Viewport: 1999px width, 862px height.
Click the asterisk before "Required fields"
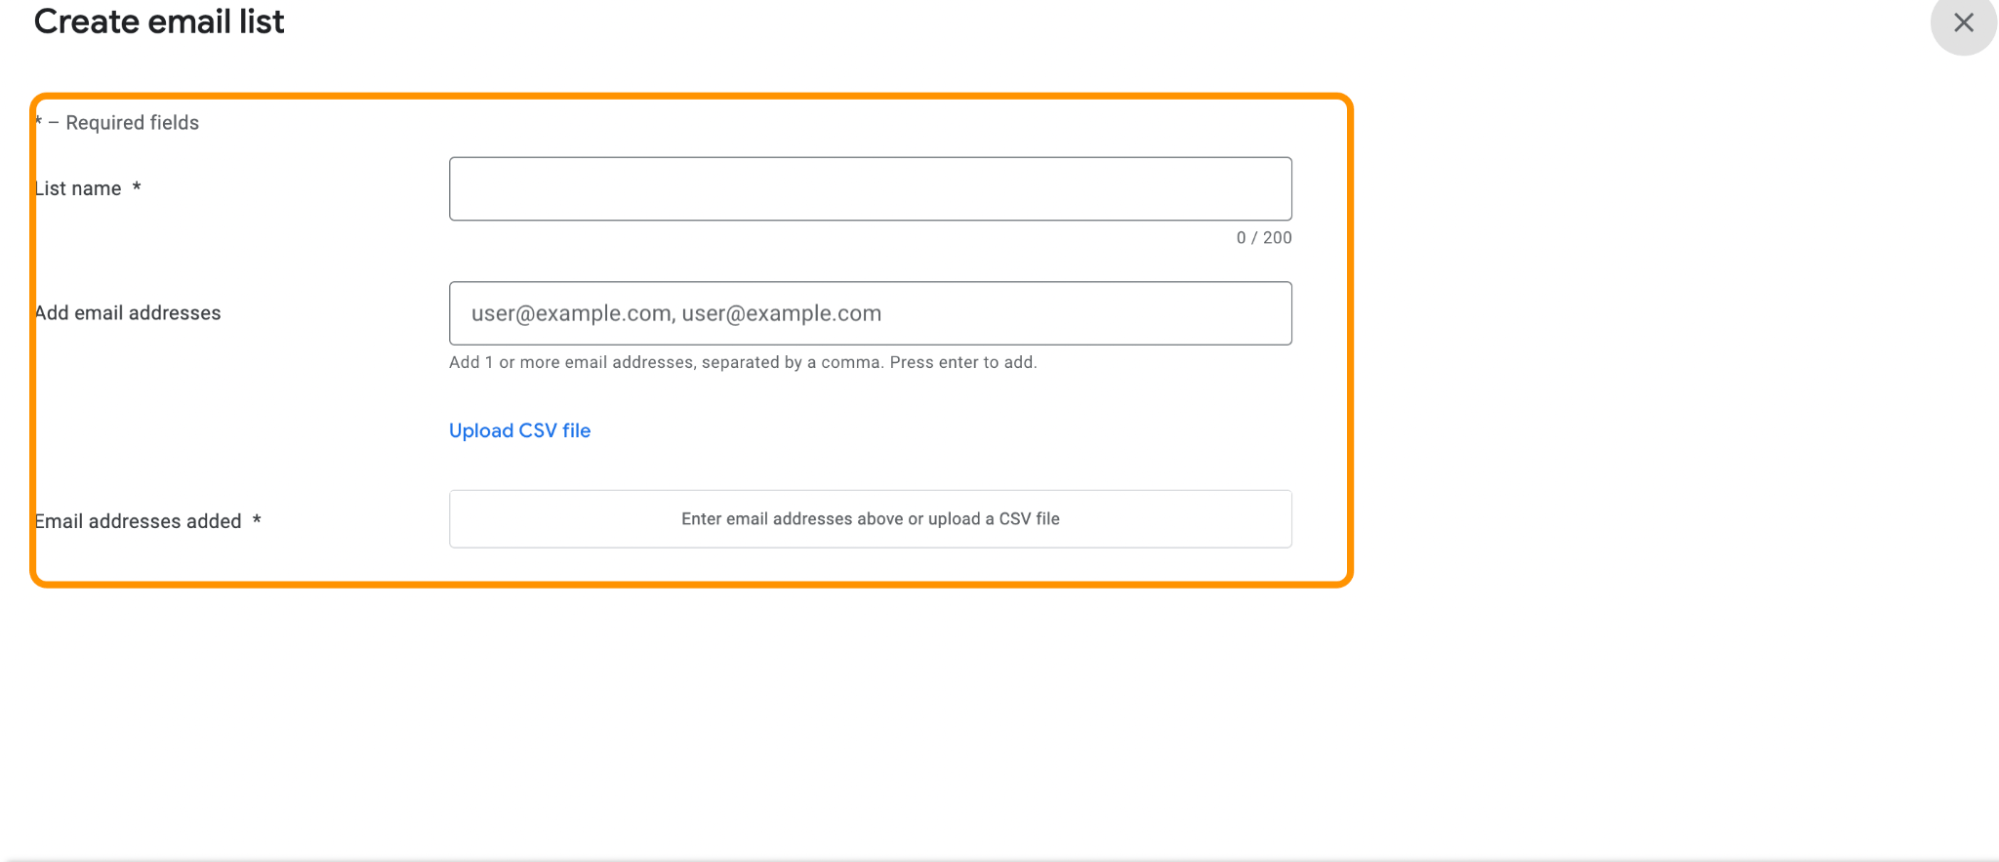coord(39,122)
